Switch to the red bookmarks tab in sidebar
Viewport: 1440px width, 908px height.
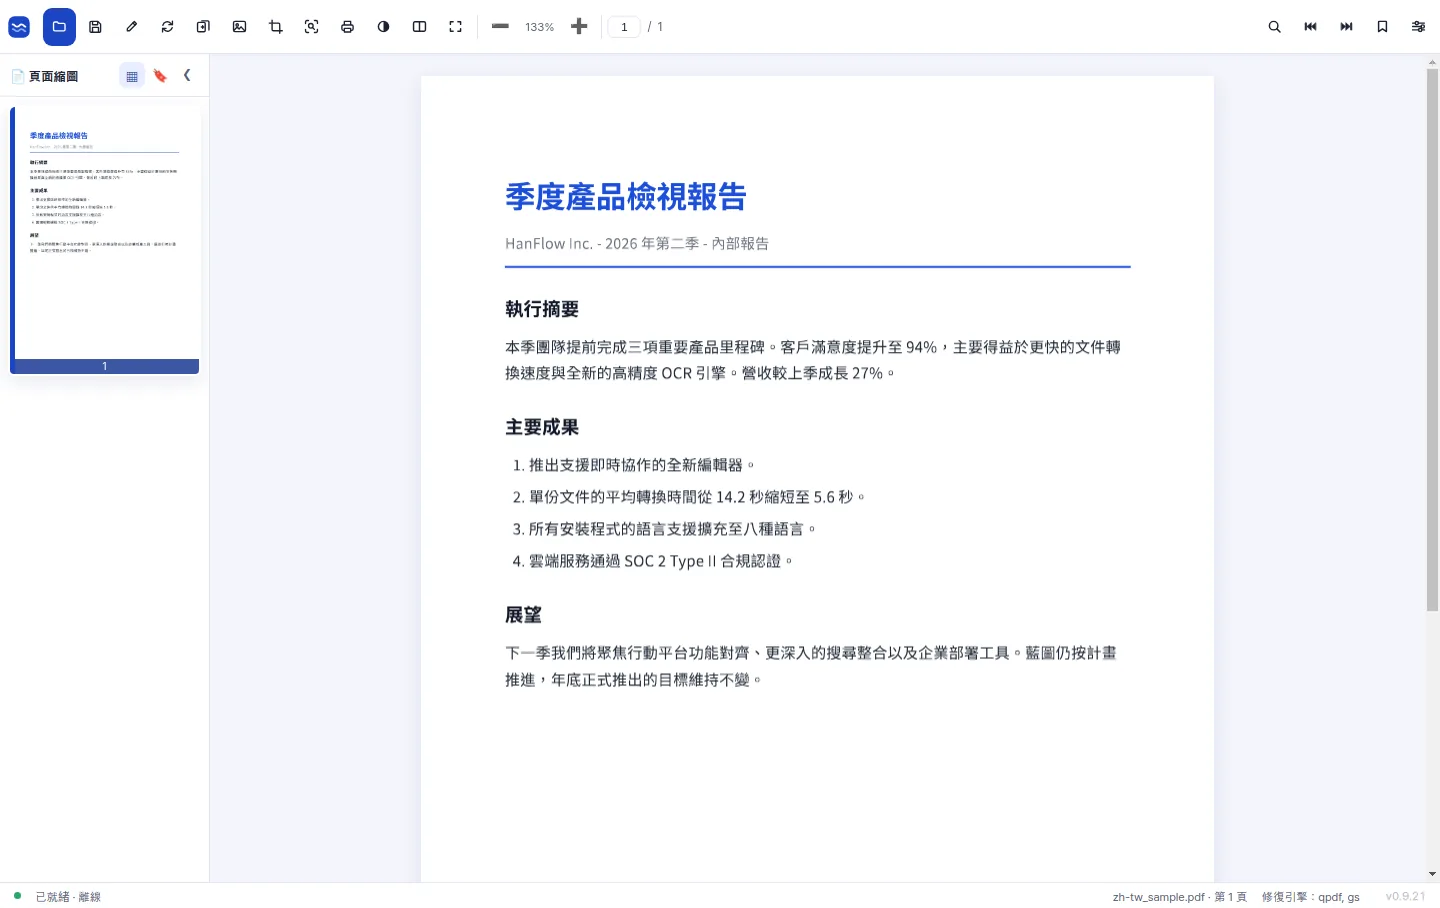(x=160, y=76)
